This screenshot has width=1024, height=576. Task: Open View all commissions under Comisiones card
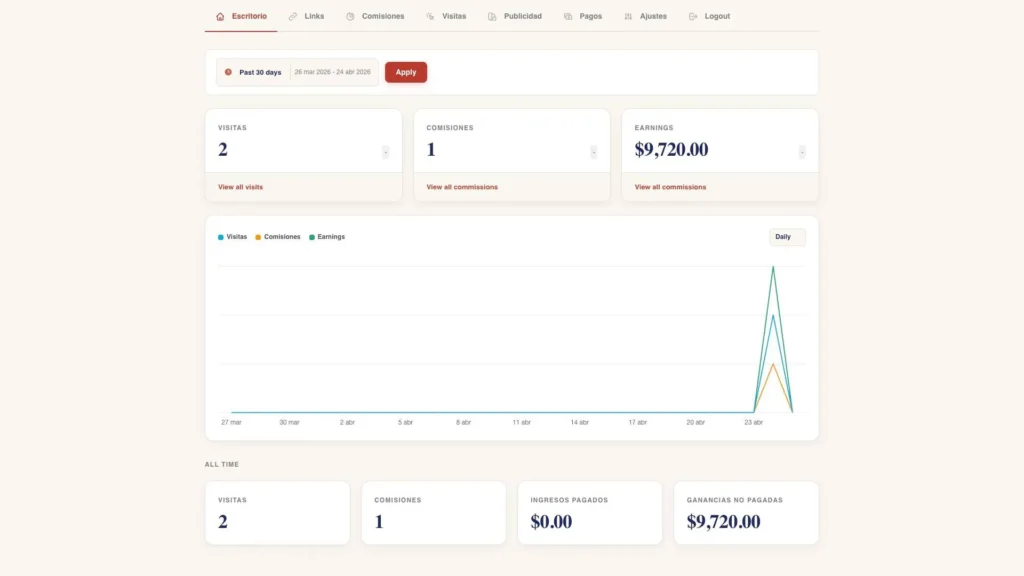pyautogui.click(x=462, y=187)
